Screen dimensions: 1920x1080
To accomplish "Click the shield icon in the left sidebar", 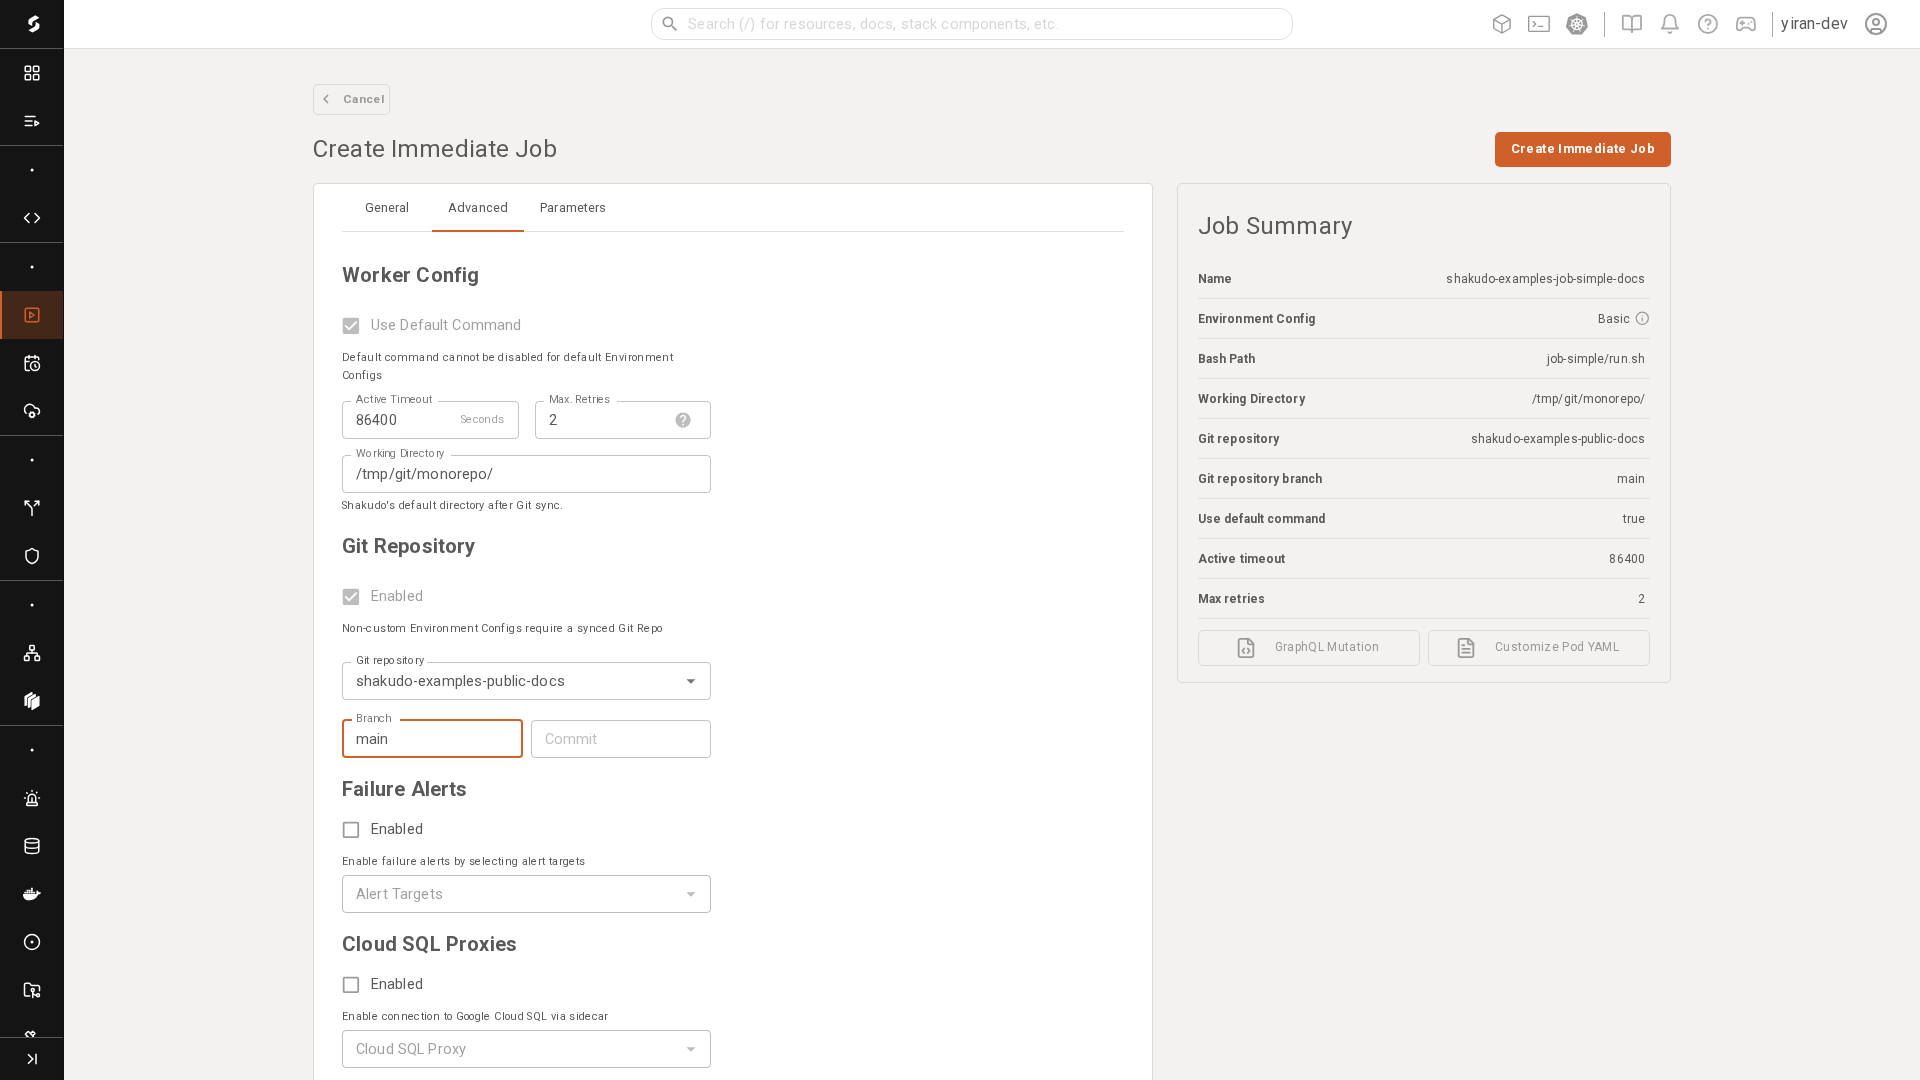I will [32, 556].
